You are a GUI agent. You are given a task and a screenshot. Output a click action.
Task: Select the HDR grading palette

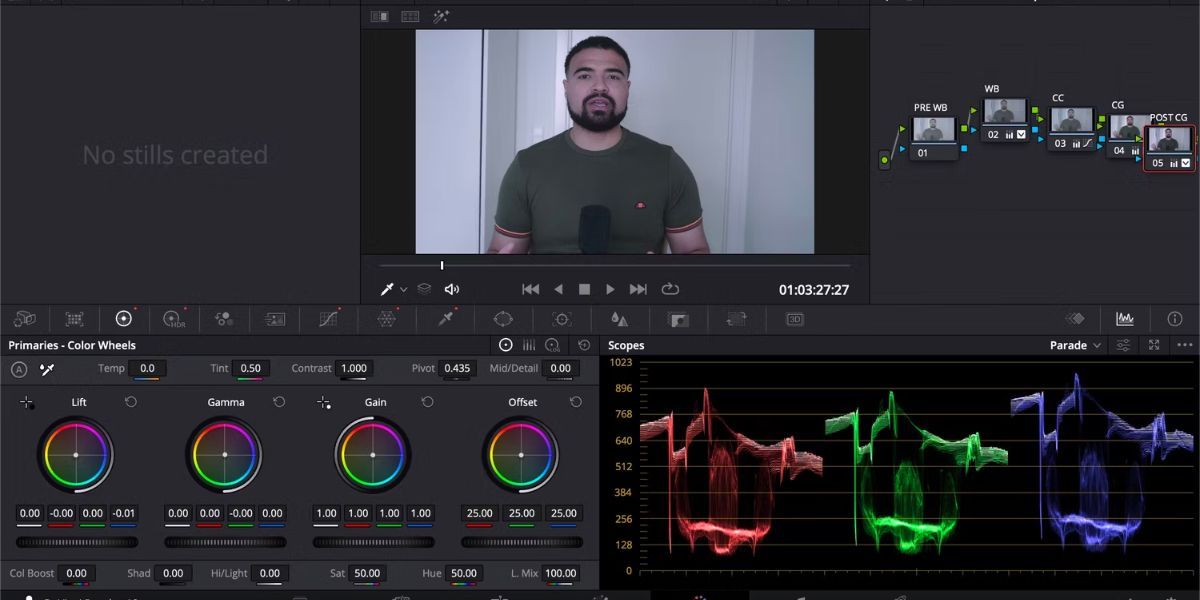[x=175, y=319]
